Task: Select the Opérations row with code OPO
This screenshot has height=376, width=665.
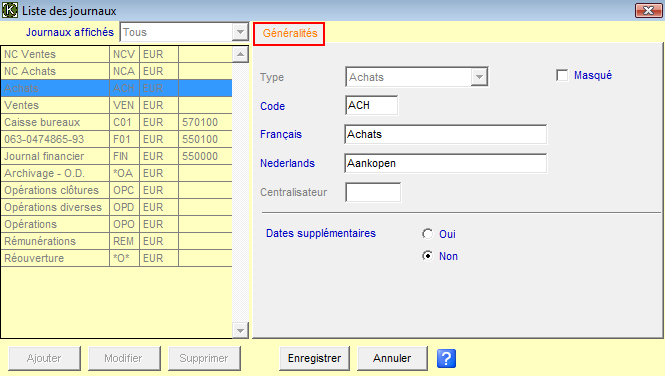Action: 116,224
